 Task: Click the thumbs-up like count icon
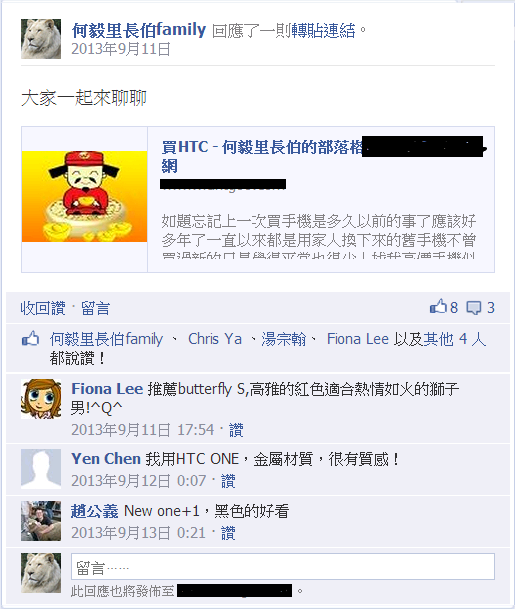pos(438,307)
